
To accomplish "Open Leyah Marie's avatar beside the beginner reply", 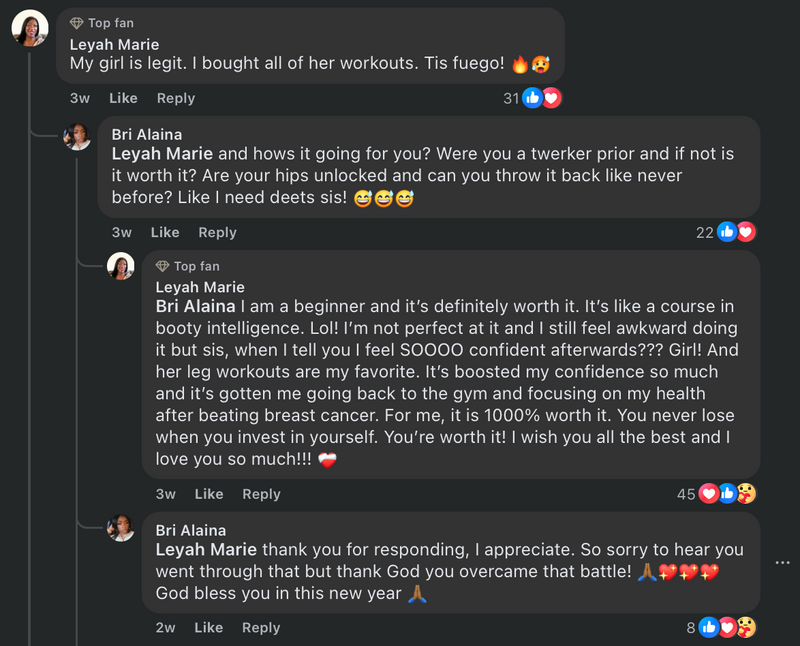I will click(x=121, y=266).
